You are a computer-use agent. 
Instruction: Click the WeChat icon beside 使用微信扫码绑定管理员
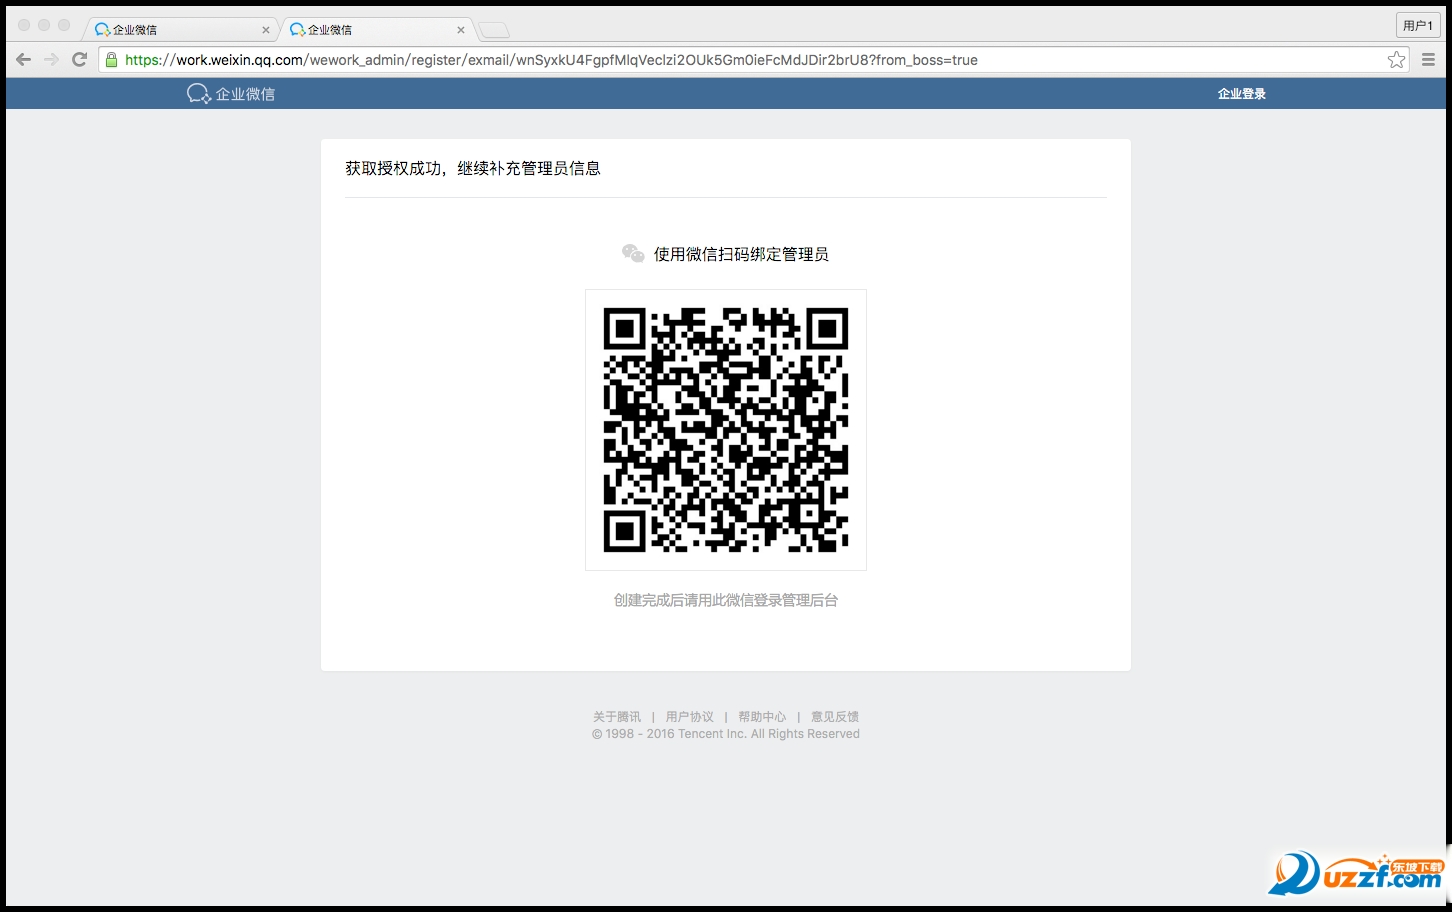pyautogui.click(x=633, y=254)
